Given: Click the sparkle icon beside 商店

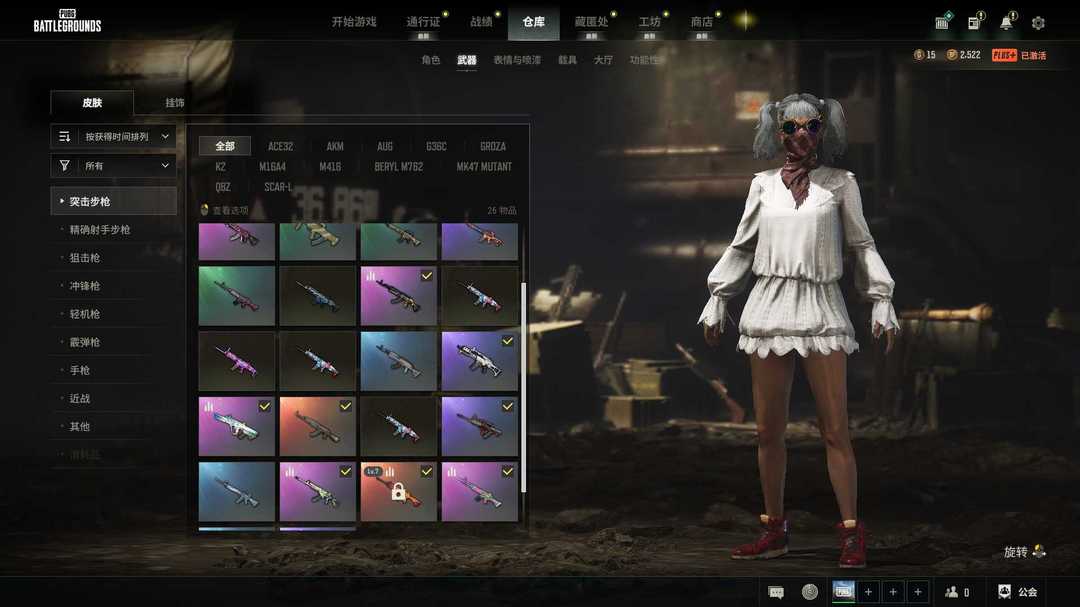Looking at the screenshot, I should pos(744,21).
